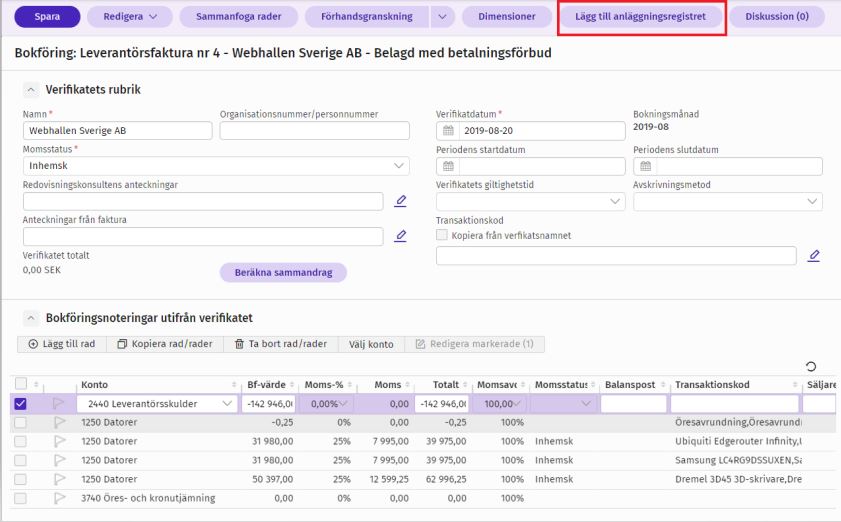
Task: Toggle the select-all checkbox in table header
Action: tap(21, 384)
